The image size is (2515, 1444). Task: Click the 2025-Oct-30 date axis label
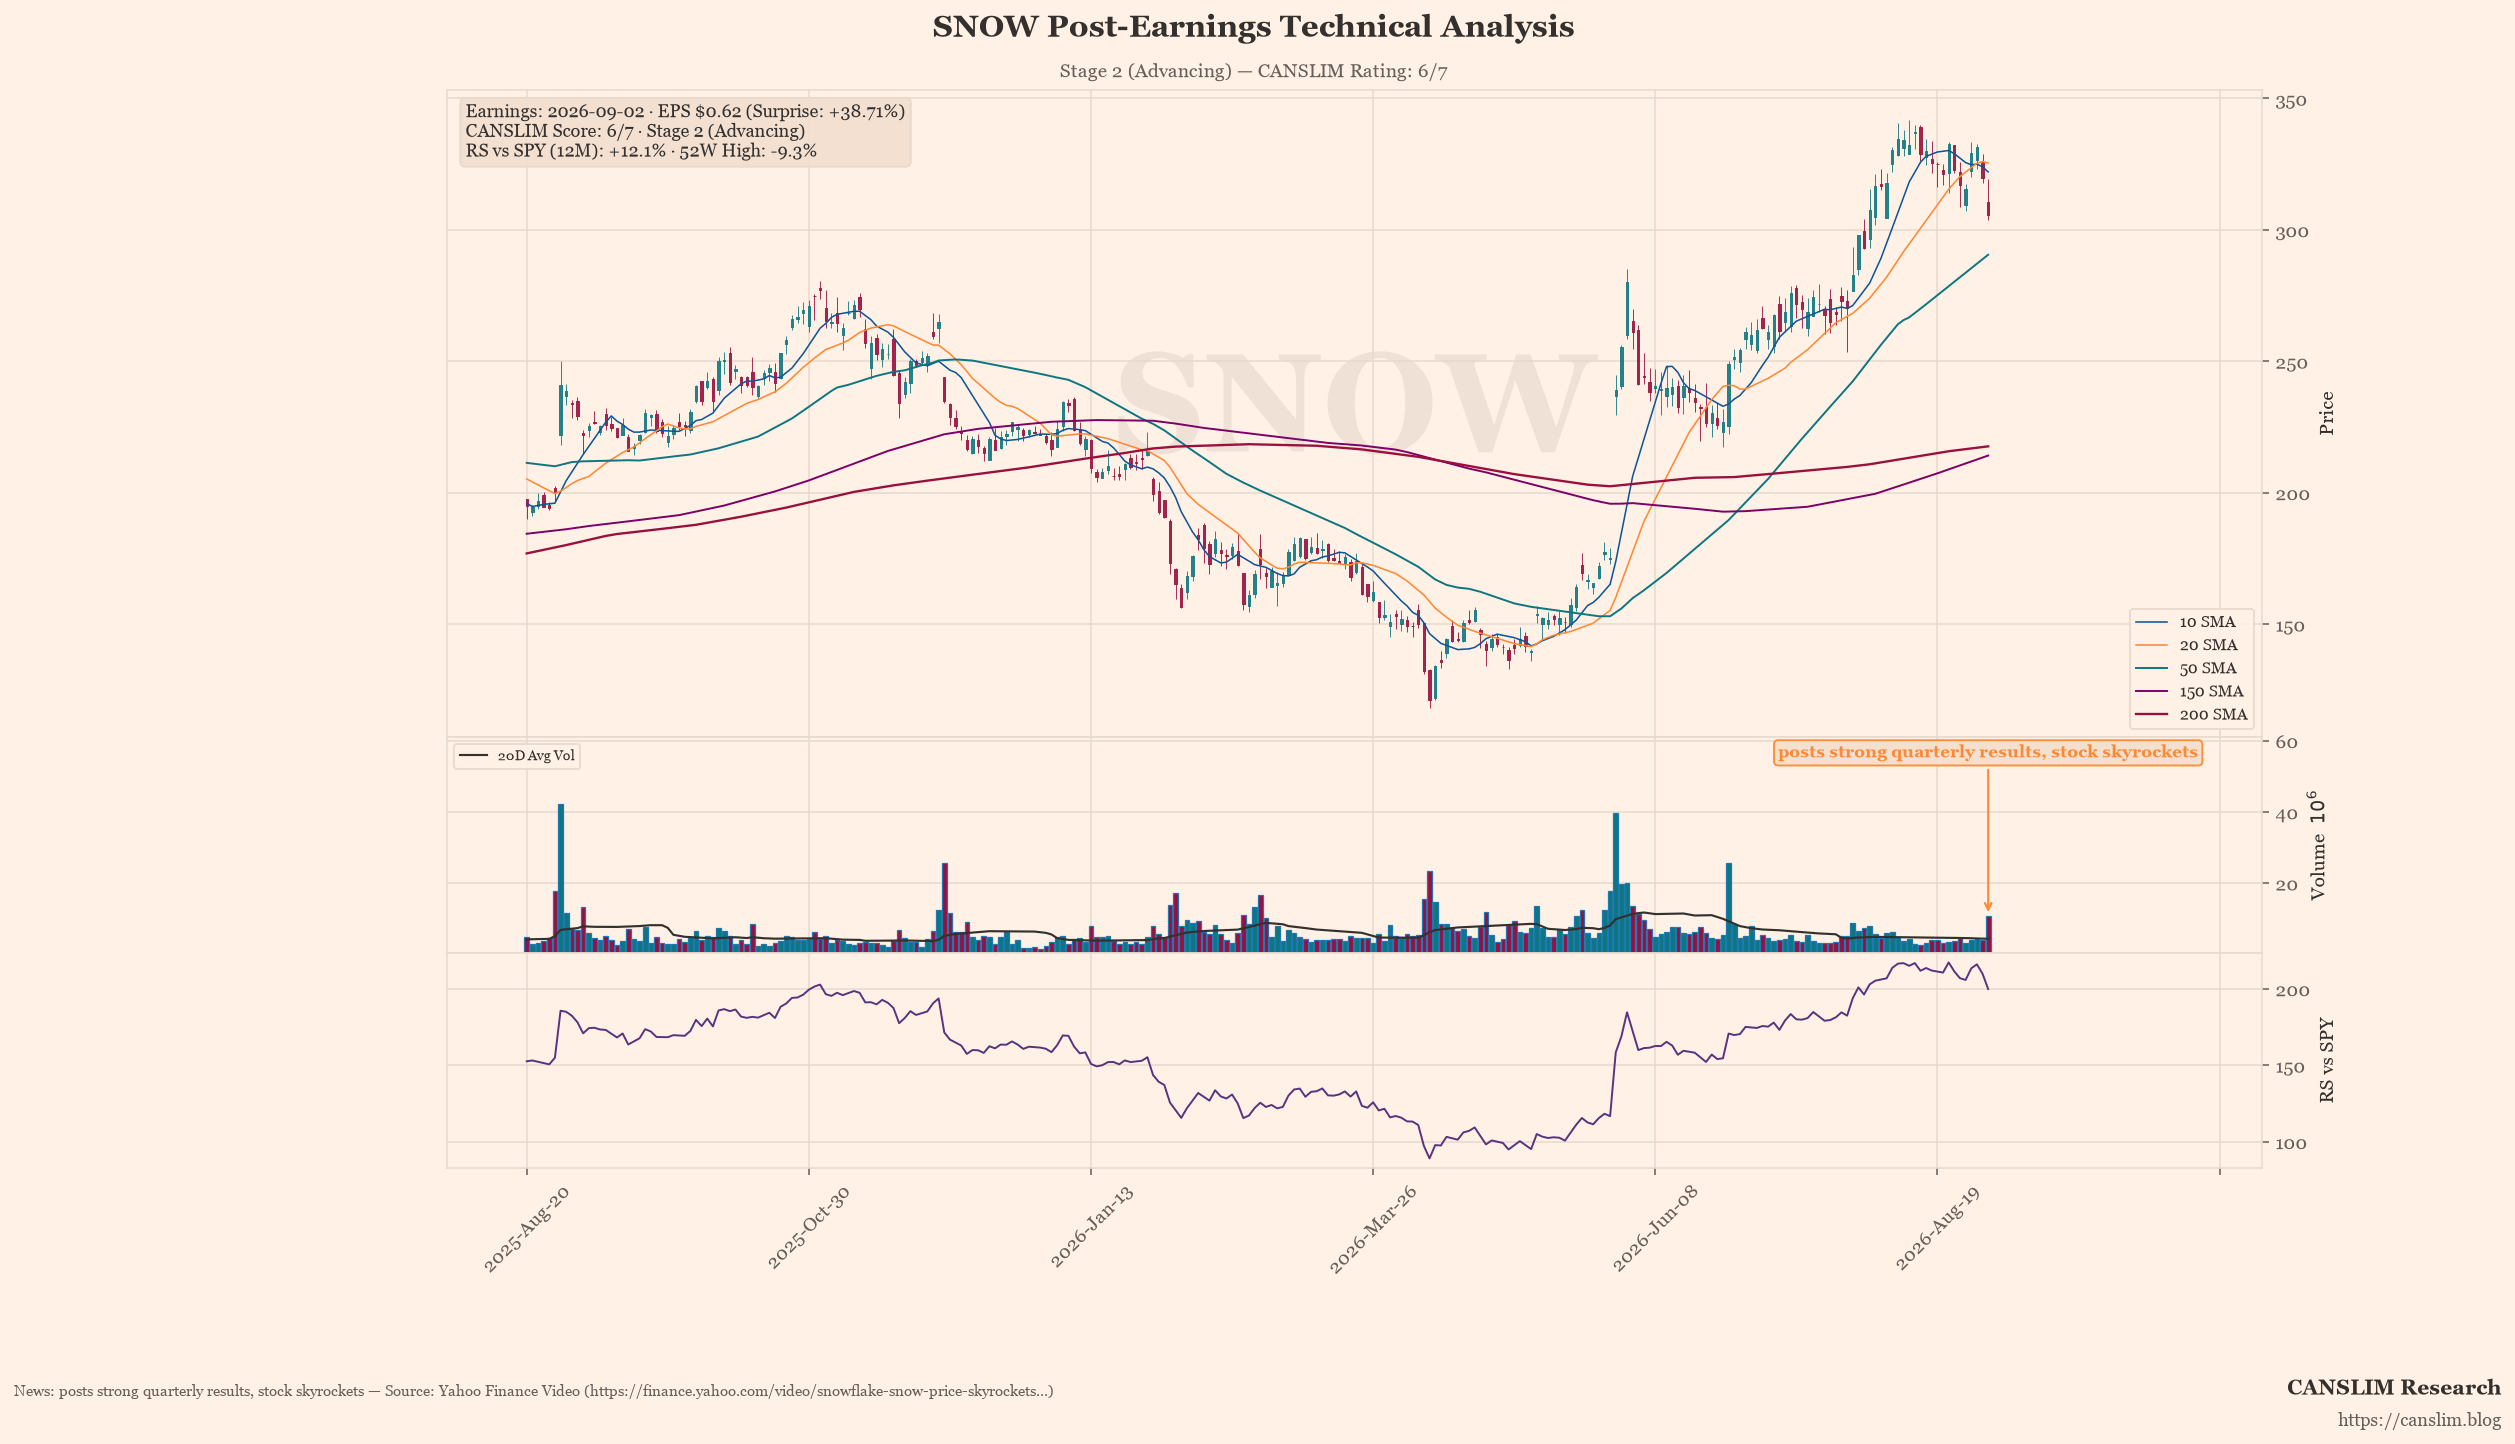809,1229
